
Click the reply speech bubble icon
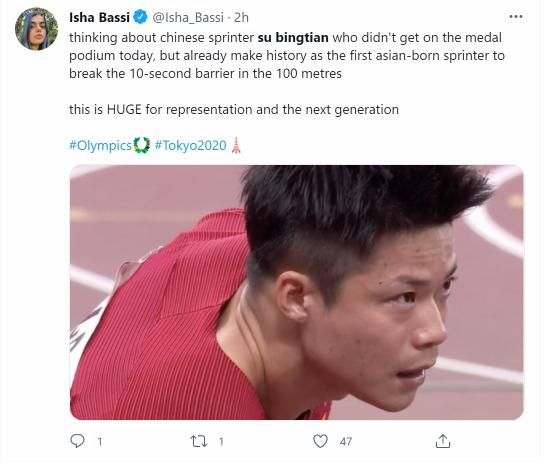point(77,441)
